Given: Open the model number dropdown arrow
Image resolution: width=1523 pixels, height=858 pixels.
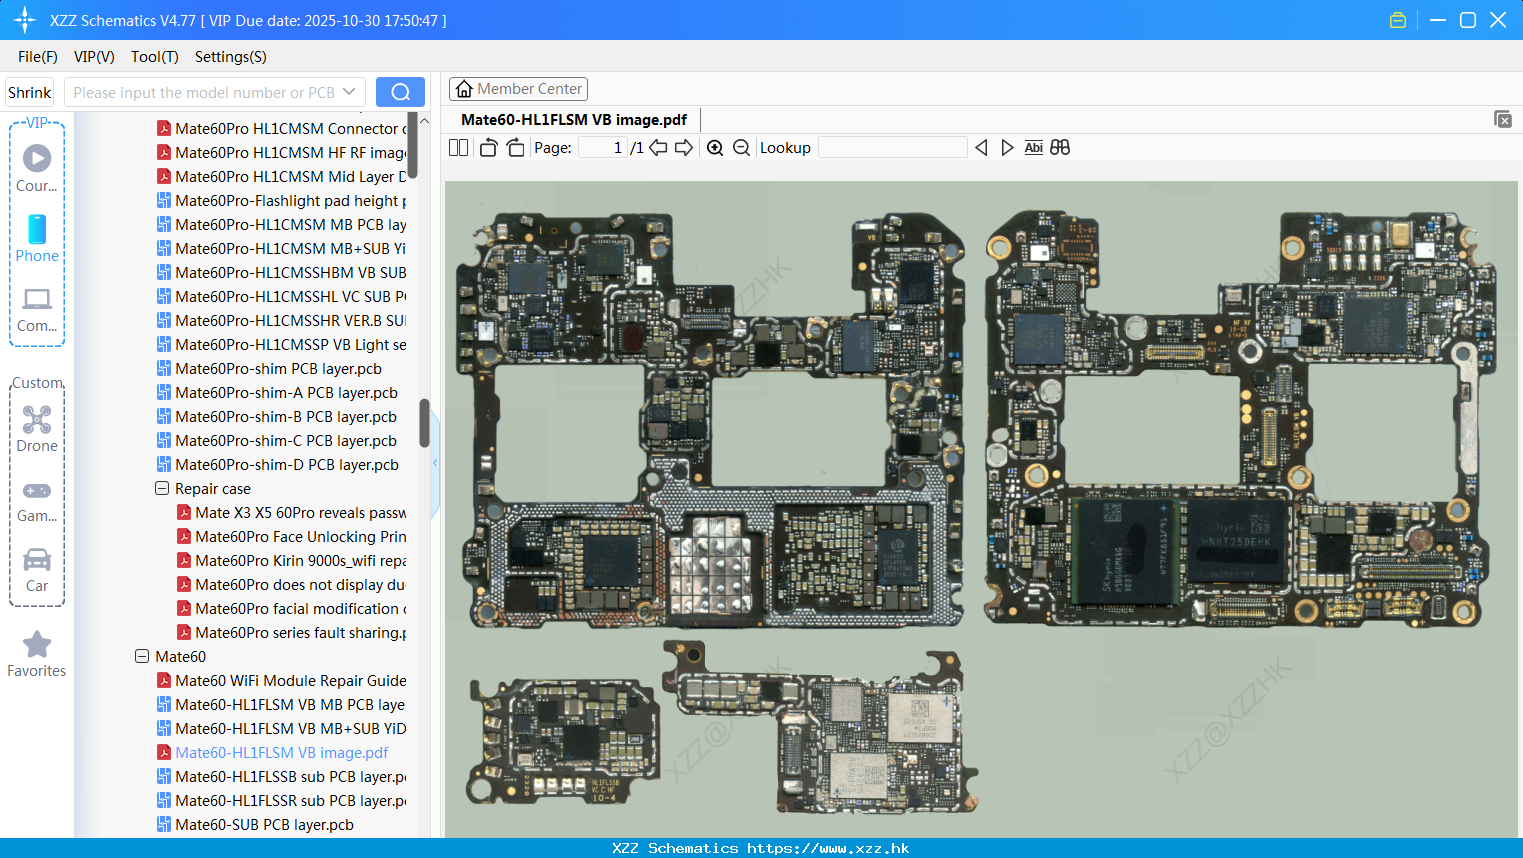Looking at the screenshot, I should point(349,92).
